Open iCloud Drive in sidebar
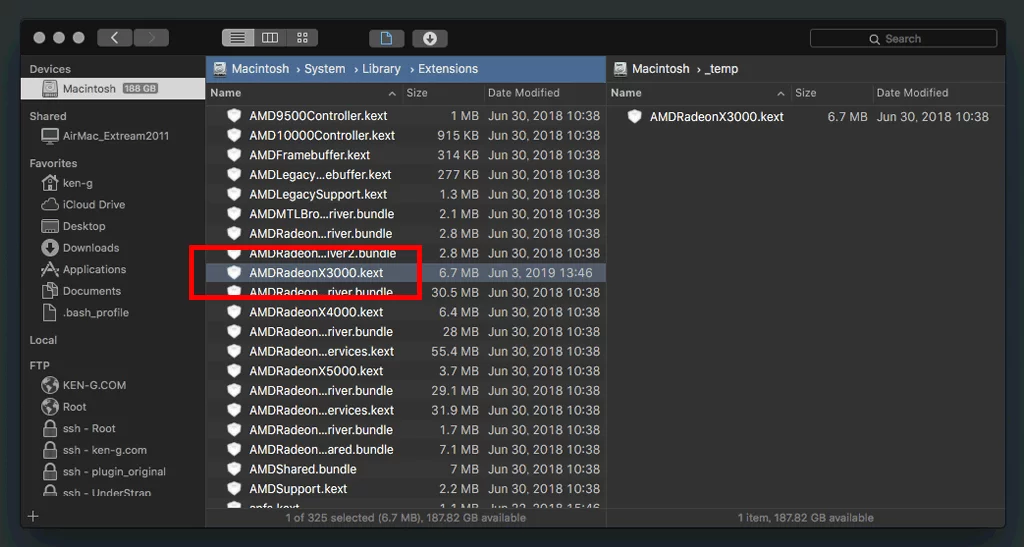The image size is (1024, 547). pos(83,204)
